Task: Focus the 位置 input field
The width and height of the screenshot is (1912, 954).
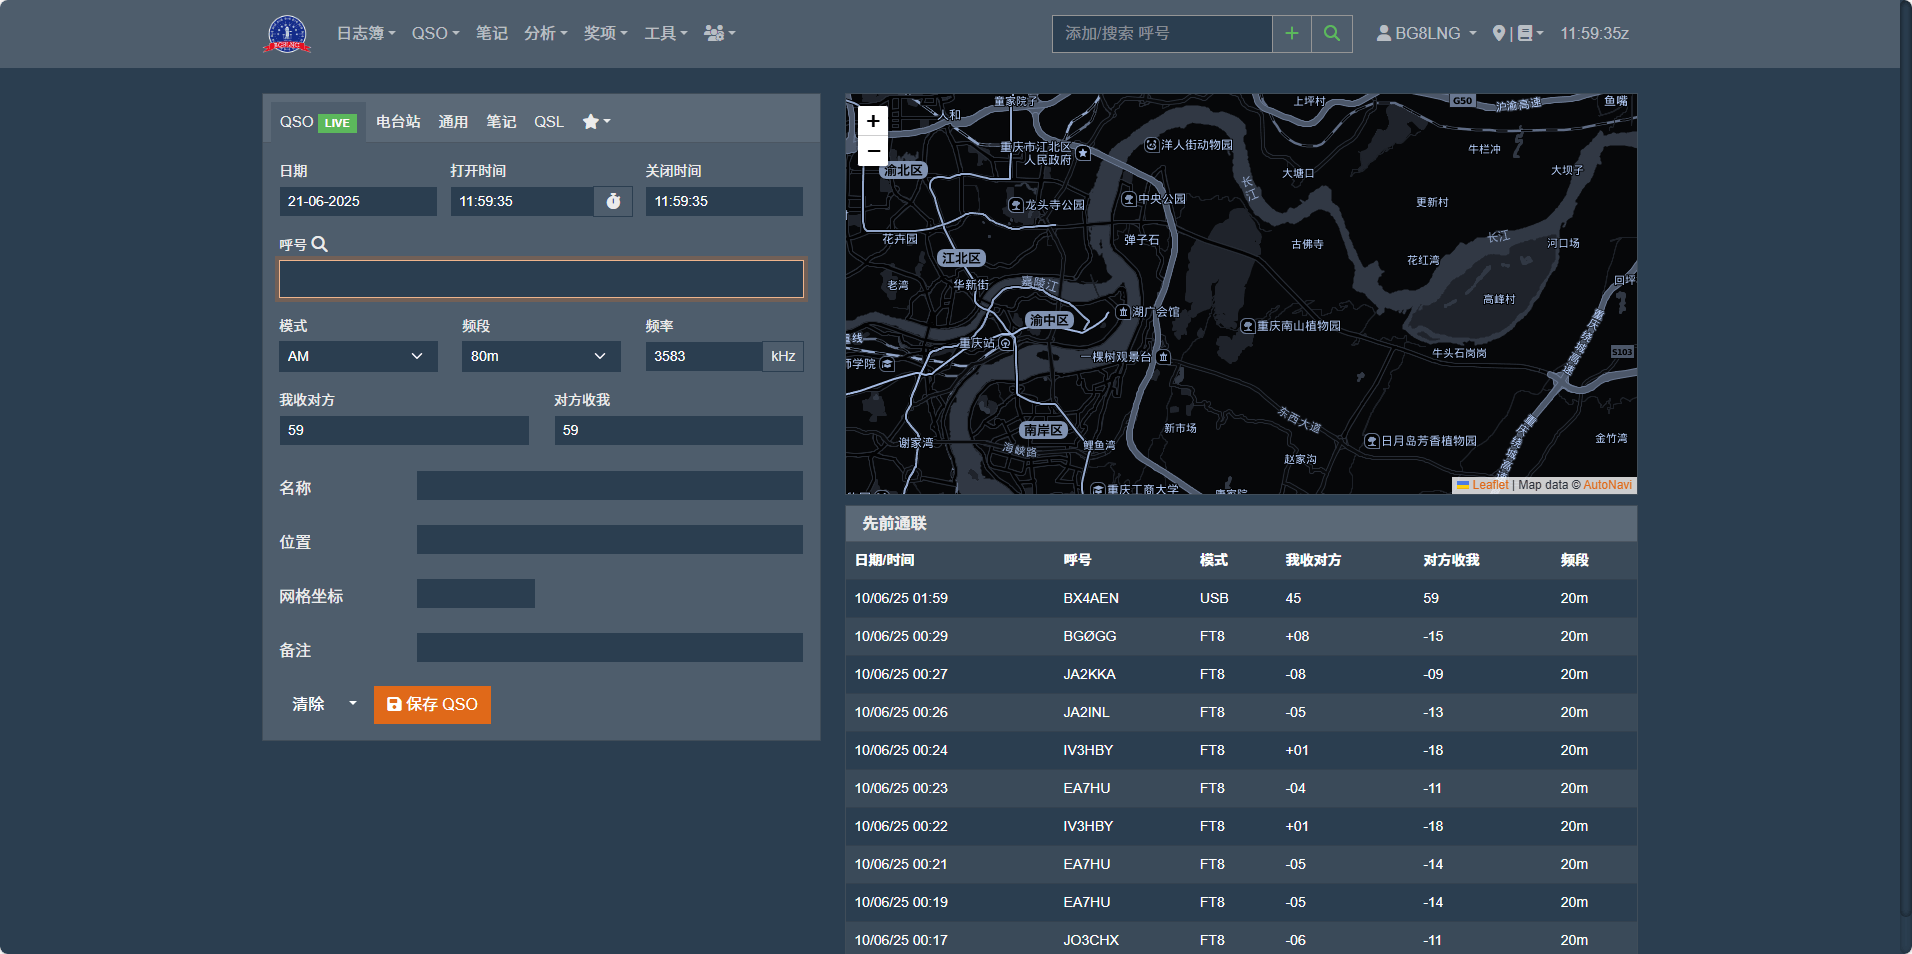Action: pyautogui.click(x=610, y=540)
